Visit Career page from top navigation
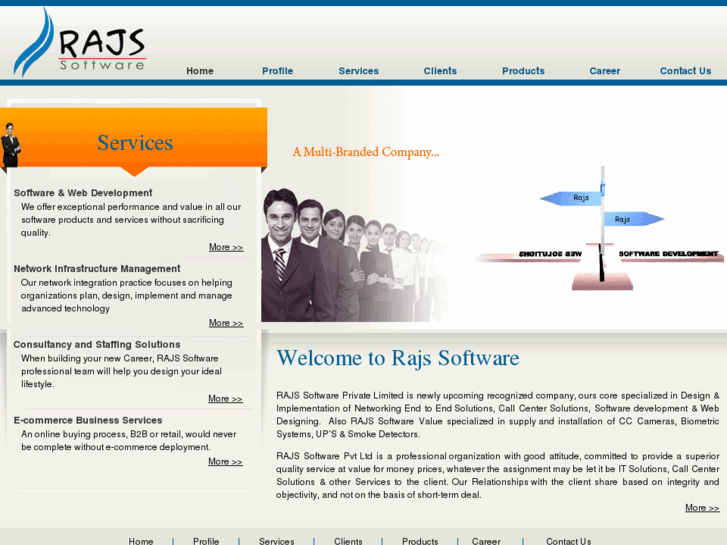This screenshot has height=545, width=727. 605,71
